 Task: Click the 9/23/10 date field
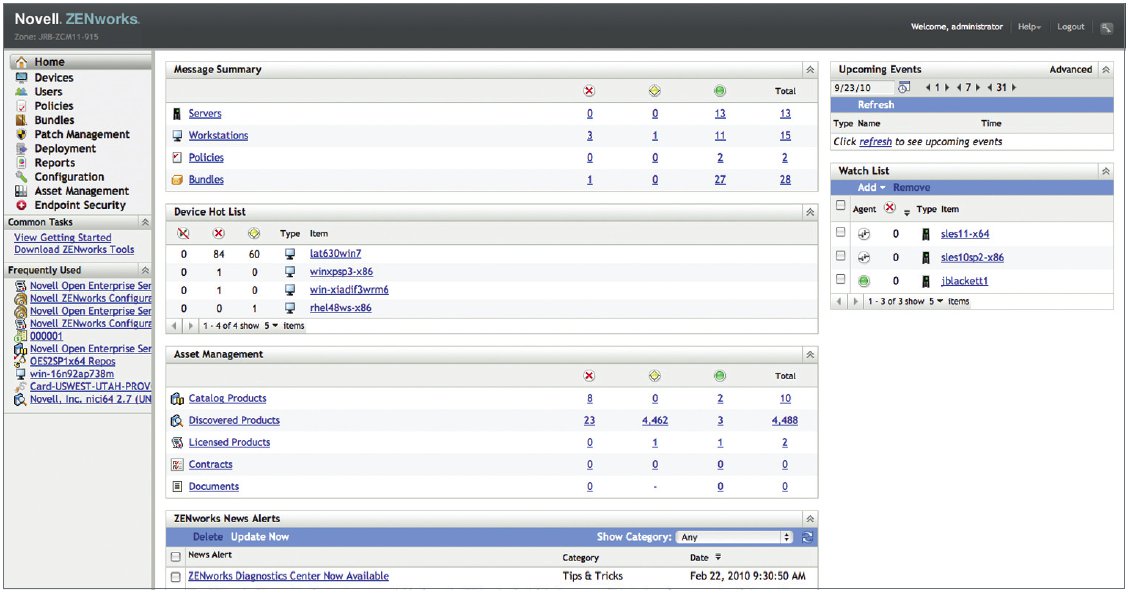[863, 88]
